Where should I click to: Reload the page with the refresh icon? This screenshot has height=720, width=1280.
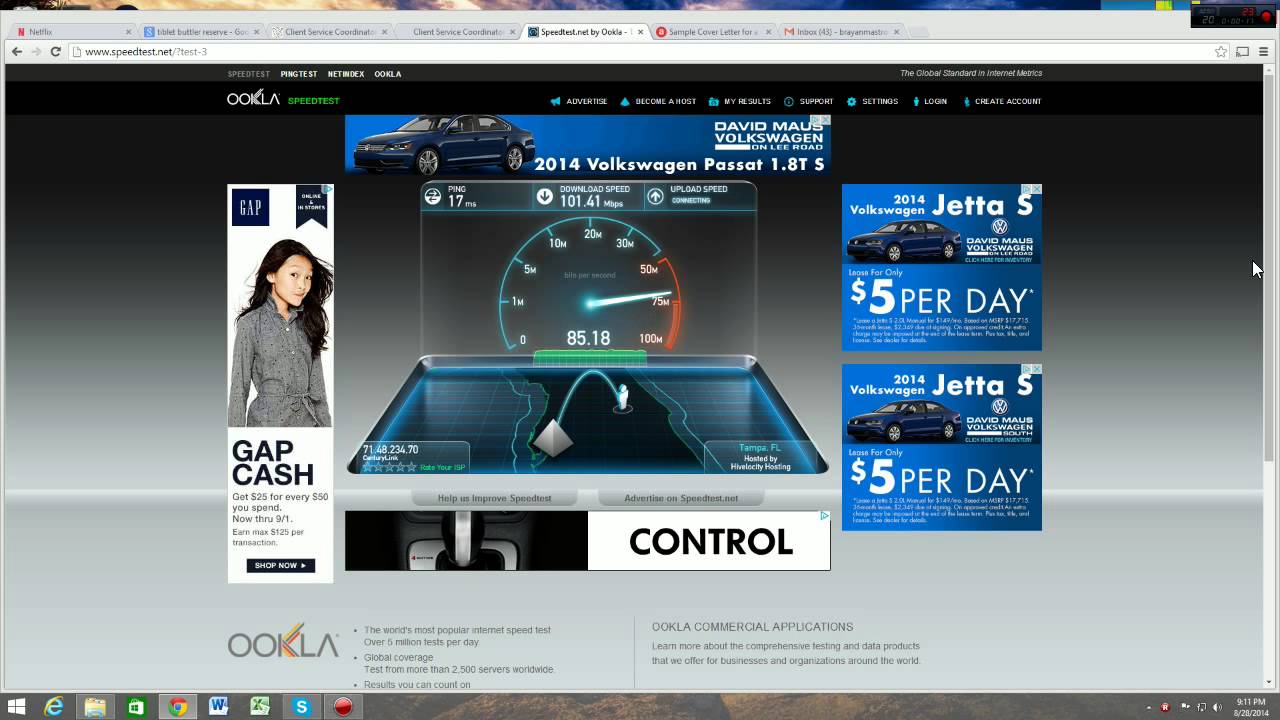coord(56,51)
